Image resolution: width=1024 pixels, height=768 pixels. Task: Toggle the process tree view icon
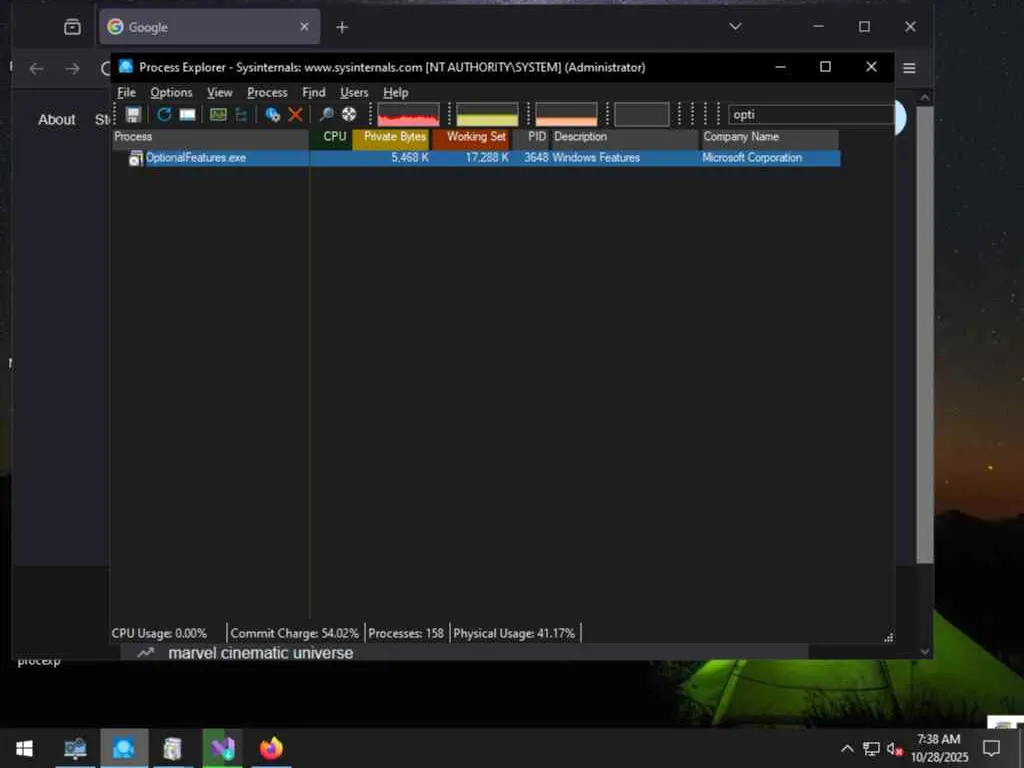coord(241,115)
